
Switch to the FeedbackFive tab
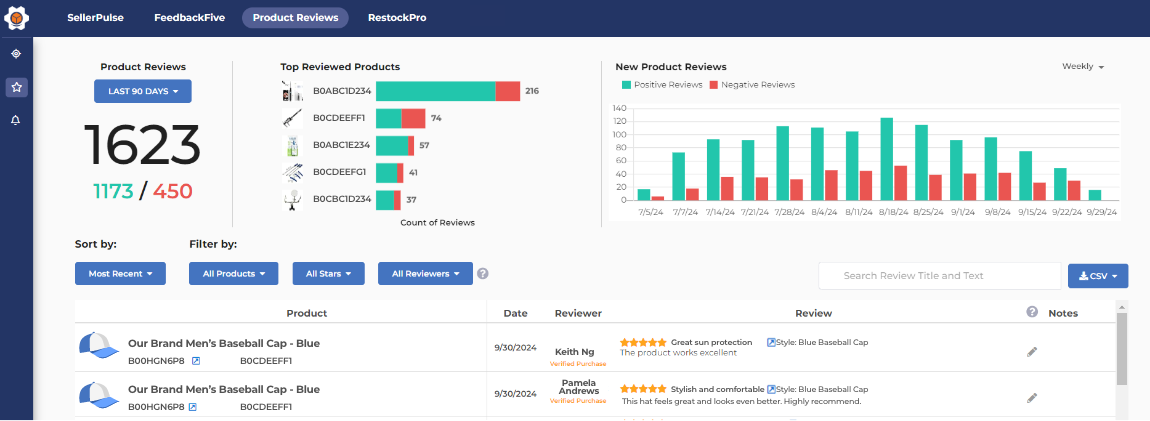point(189,17)
